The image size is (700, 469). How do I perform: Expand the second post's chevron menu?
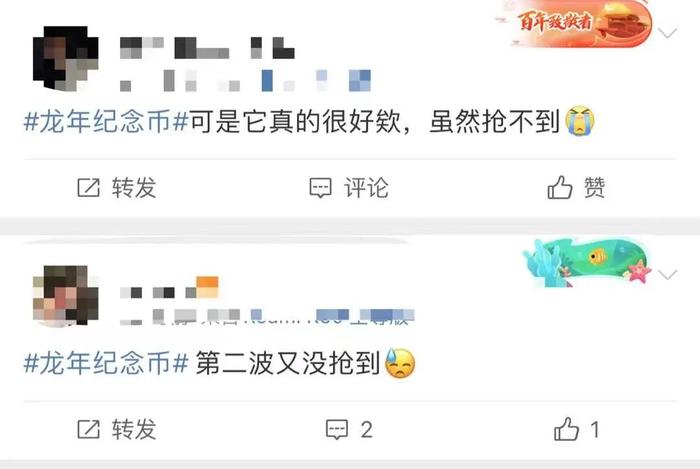(668, 274)
